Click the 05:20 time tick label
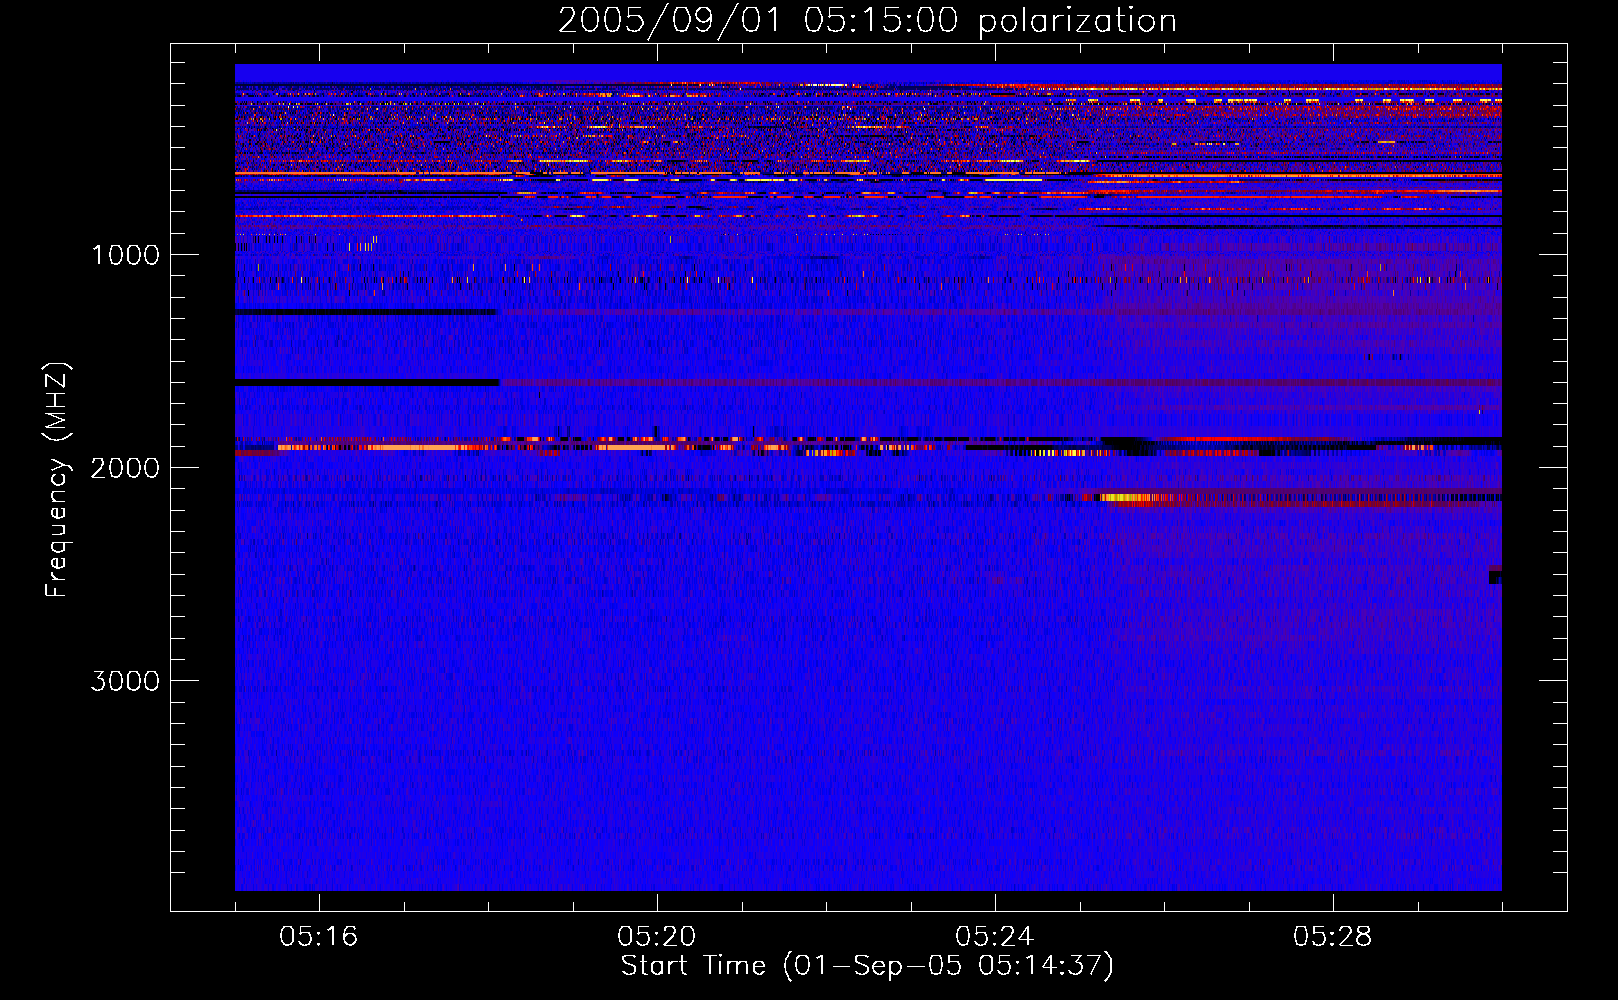Viewport: 1618px width, 1000px height. point(657,937)
